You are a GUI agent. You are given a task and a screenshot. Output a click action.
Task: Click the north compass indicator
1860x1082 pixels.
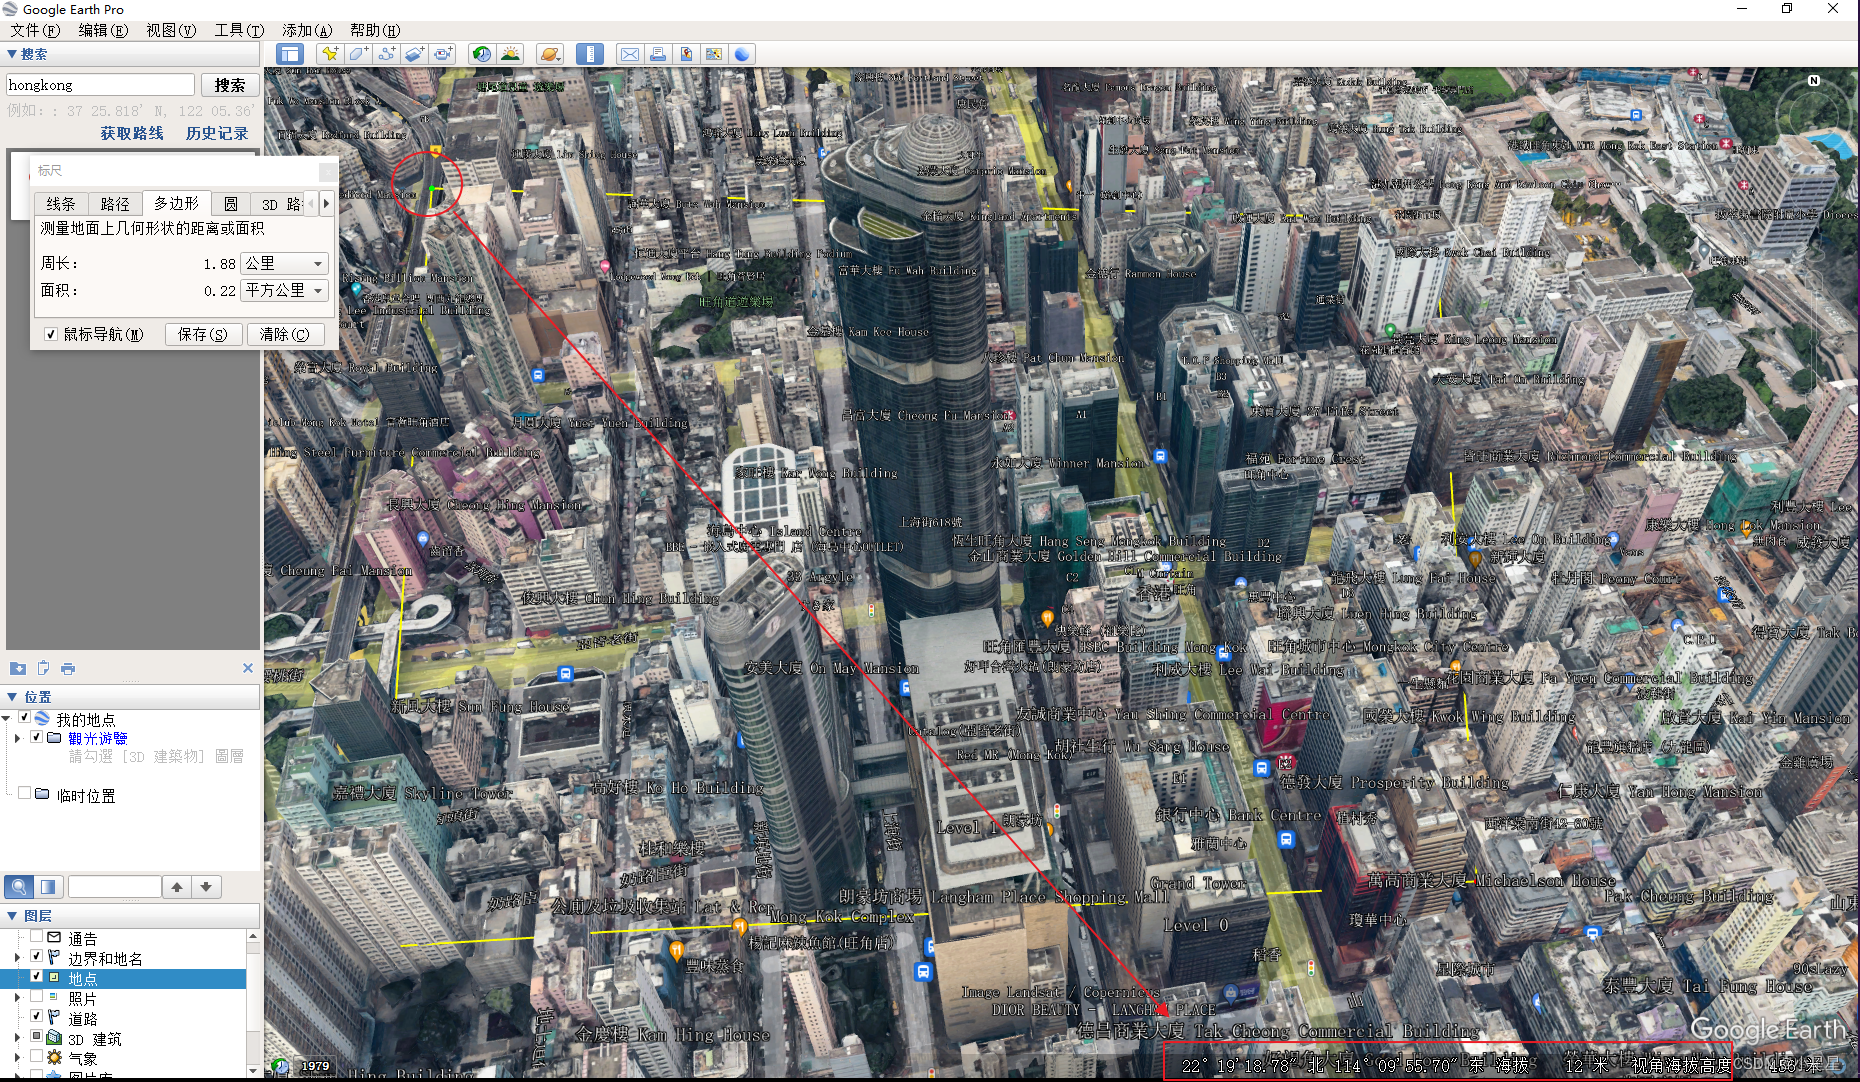point(1814,81)
